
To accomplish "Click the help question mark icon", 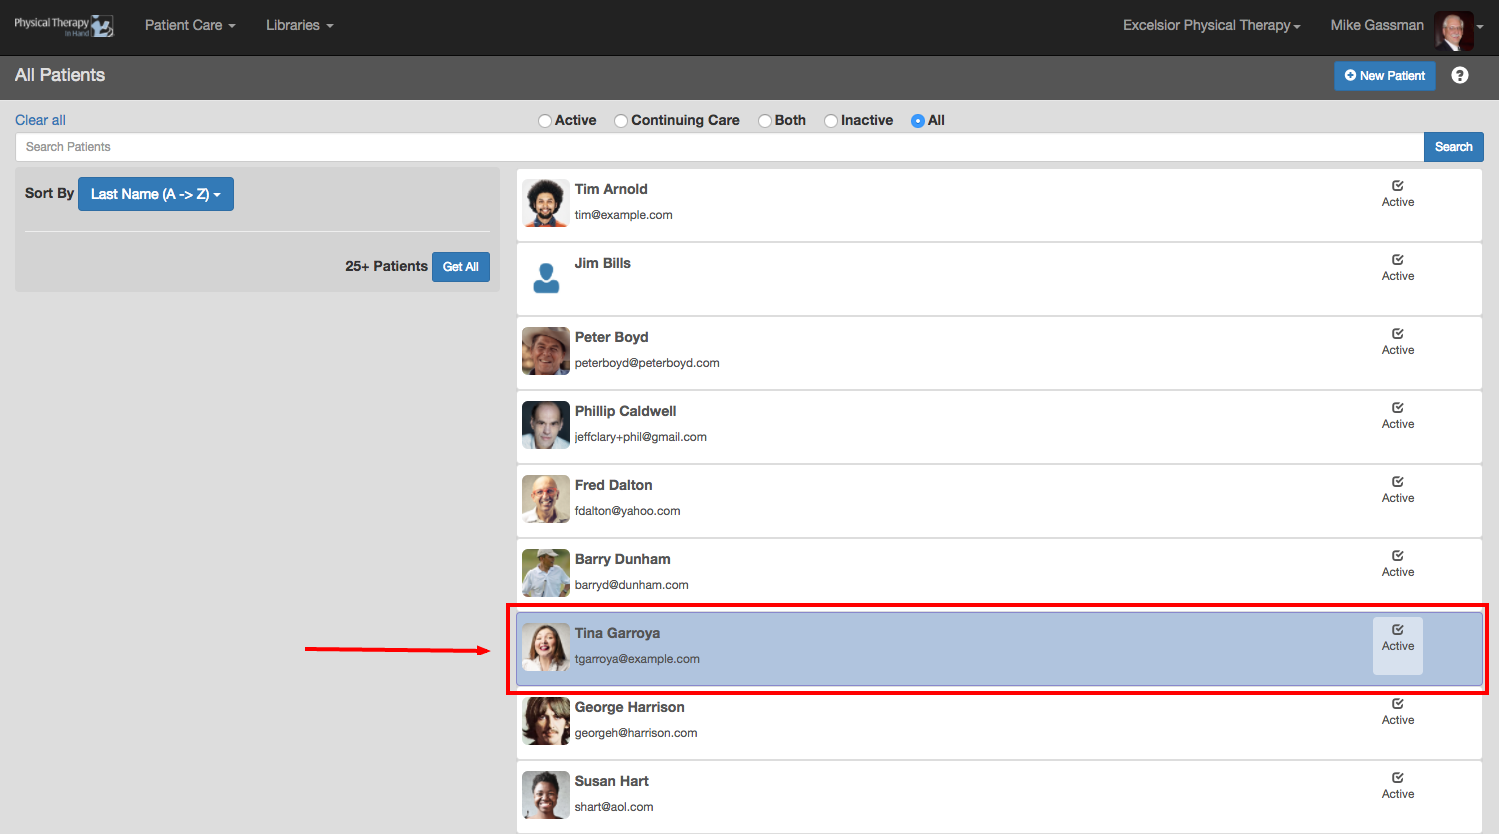I will [x=1459, y=76].
